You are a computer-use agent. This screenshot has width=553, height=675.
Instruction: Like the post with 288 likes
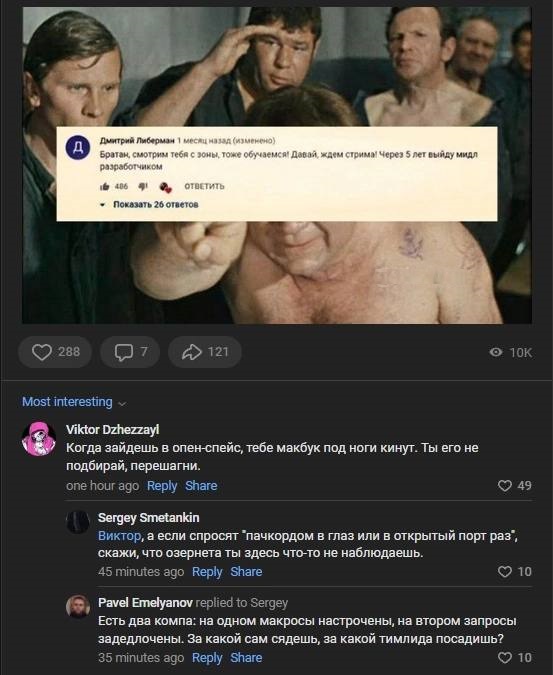coord(55,352)
